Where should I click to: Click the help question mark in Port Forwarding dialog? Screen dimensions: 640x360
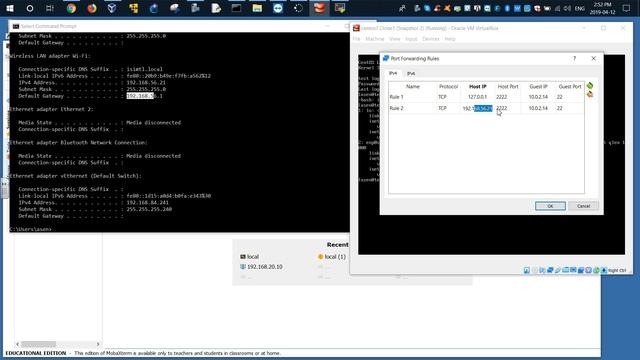pyautogui.click(x=574, y=58)
